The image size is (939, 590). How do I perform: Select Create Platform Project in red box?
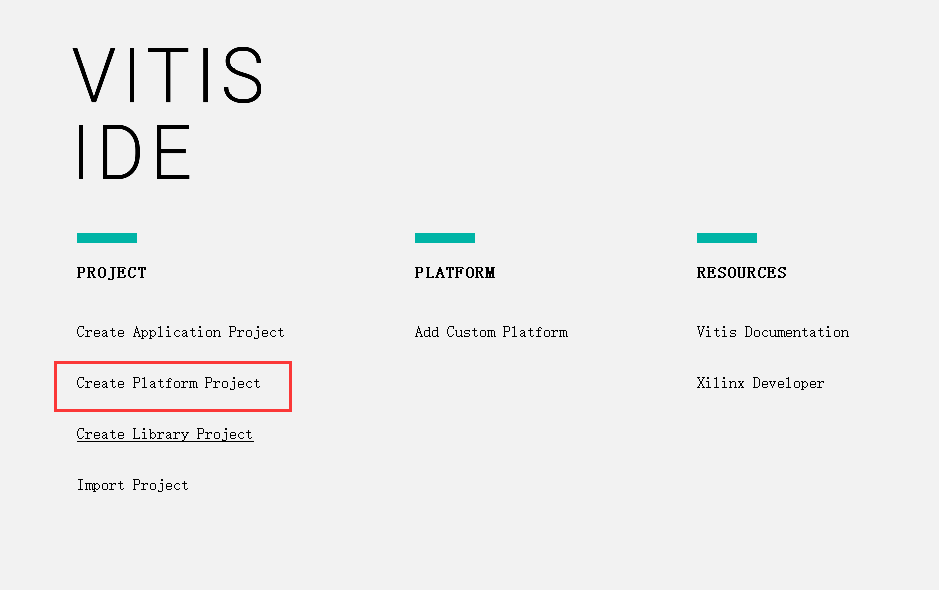pyautogui.click(x=168, y=383)
